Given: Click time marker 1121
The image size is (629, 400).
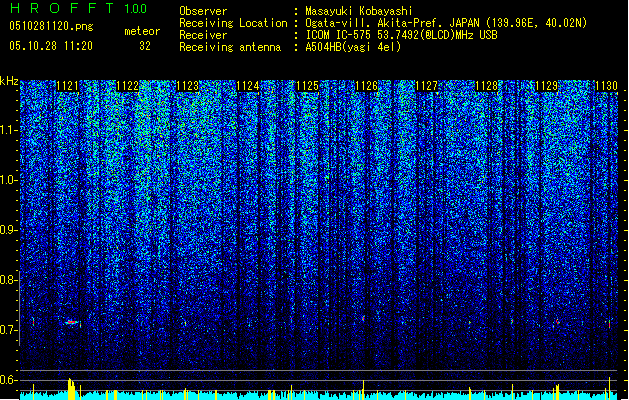Looking at the screenshot, I should tap(67, 86).
